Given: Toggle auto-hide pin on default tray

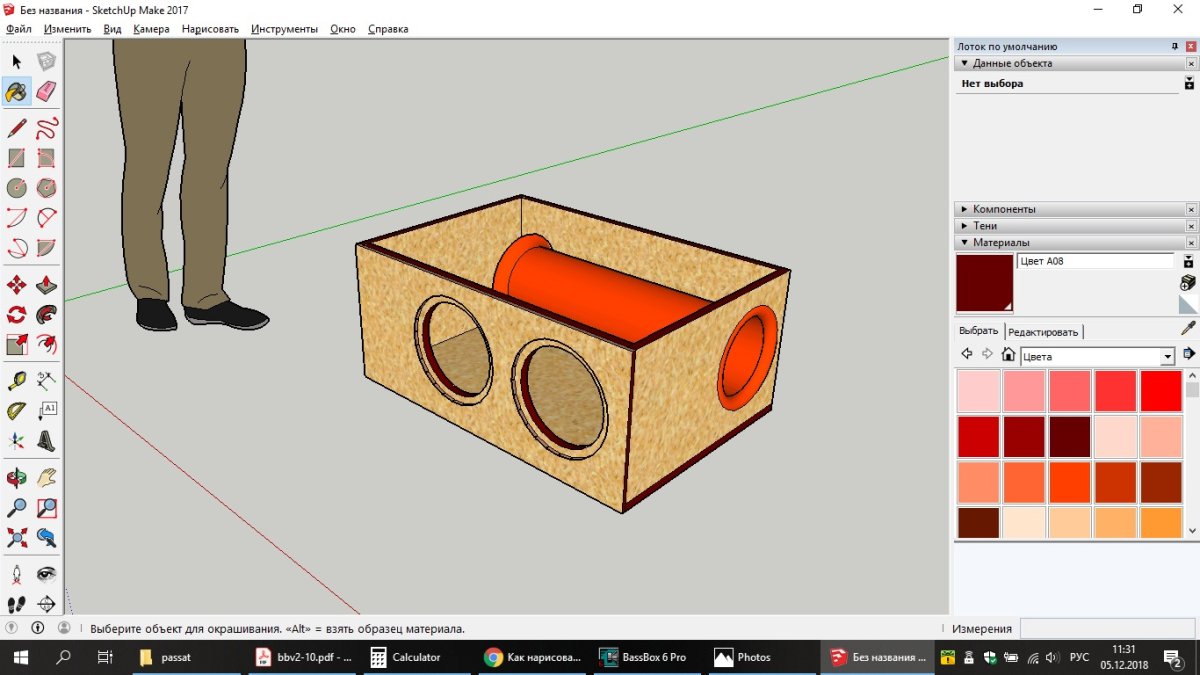Looking at the screenshot, I should (x=1175, y=47).
